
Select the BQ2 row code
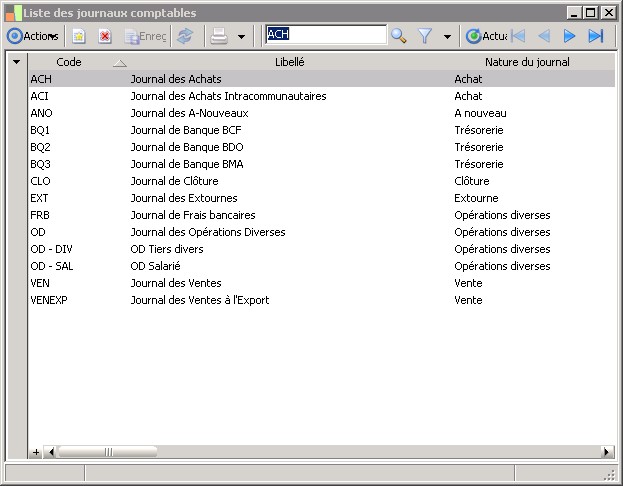point(40,147)
